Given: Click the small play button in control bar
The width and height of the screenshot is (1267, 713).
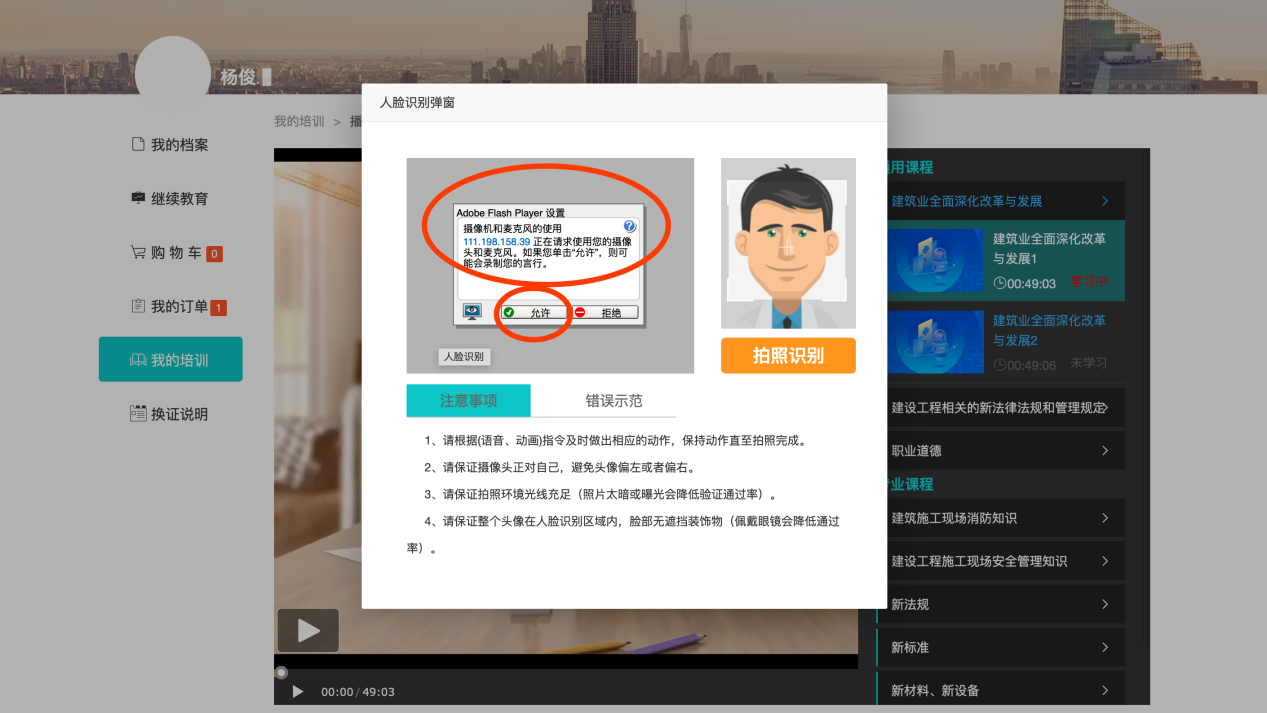Looking at the screenshot, I should click(x=297, y=691).
